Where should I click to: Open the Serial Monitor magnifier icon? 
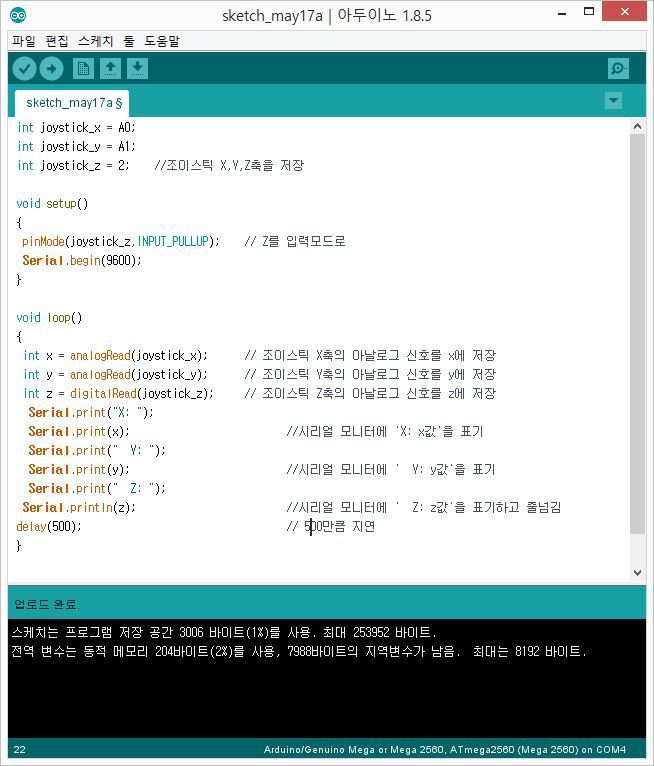point(618,68)
